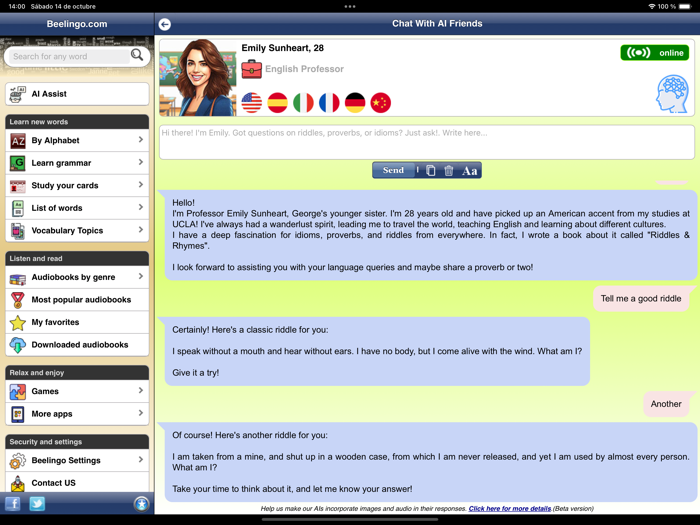Open More apps label

52,414
